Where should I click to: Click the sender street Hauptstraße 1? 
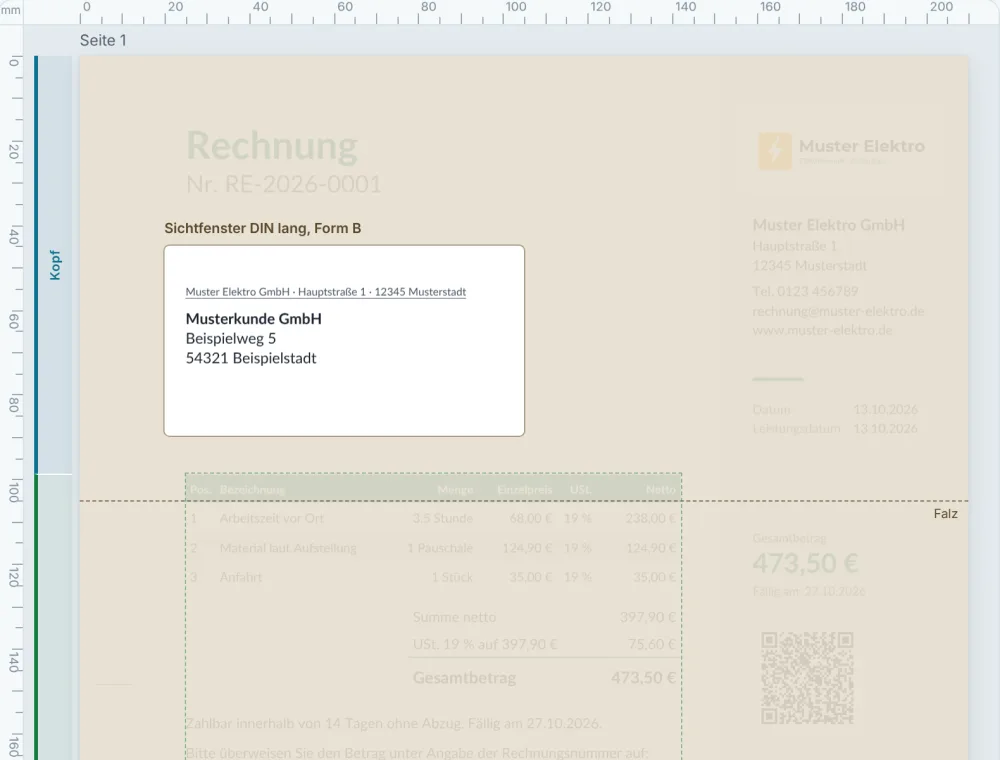pyautogui.click(x=794, y=246)
